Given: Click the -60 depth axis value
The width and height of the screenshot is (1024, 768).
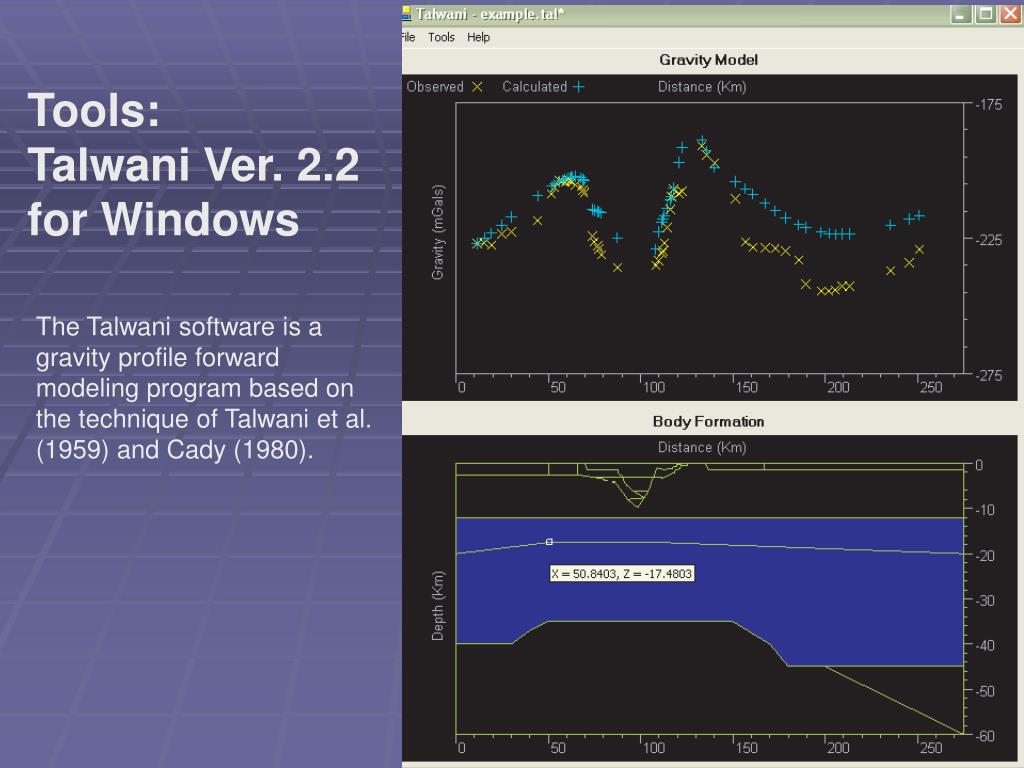Looking at the screenshot, I should [x=985, y=736].
